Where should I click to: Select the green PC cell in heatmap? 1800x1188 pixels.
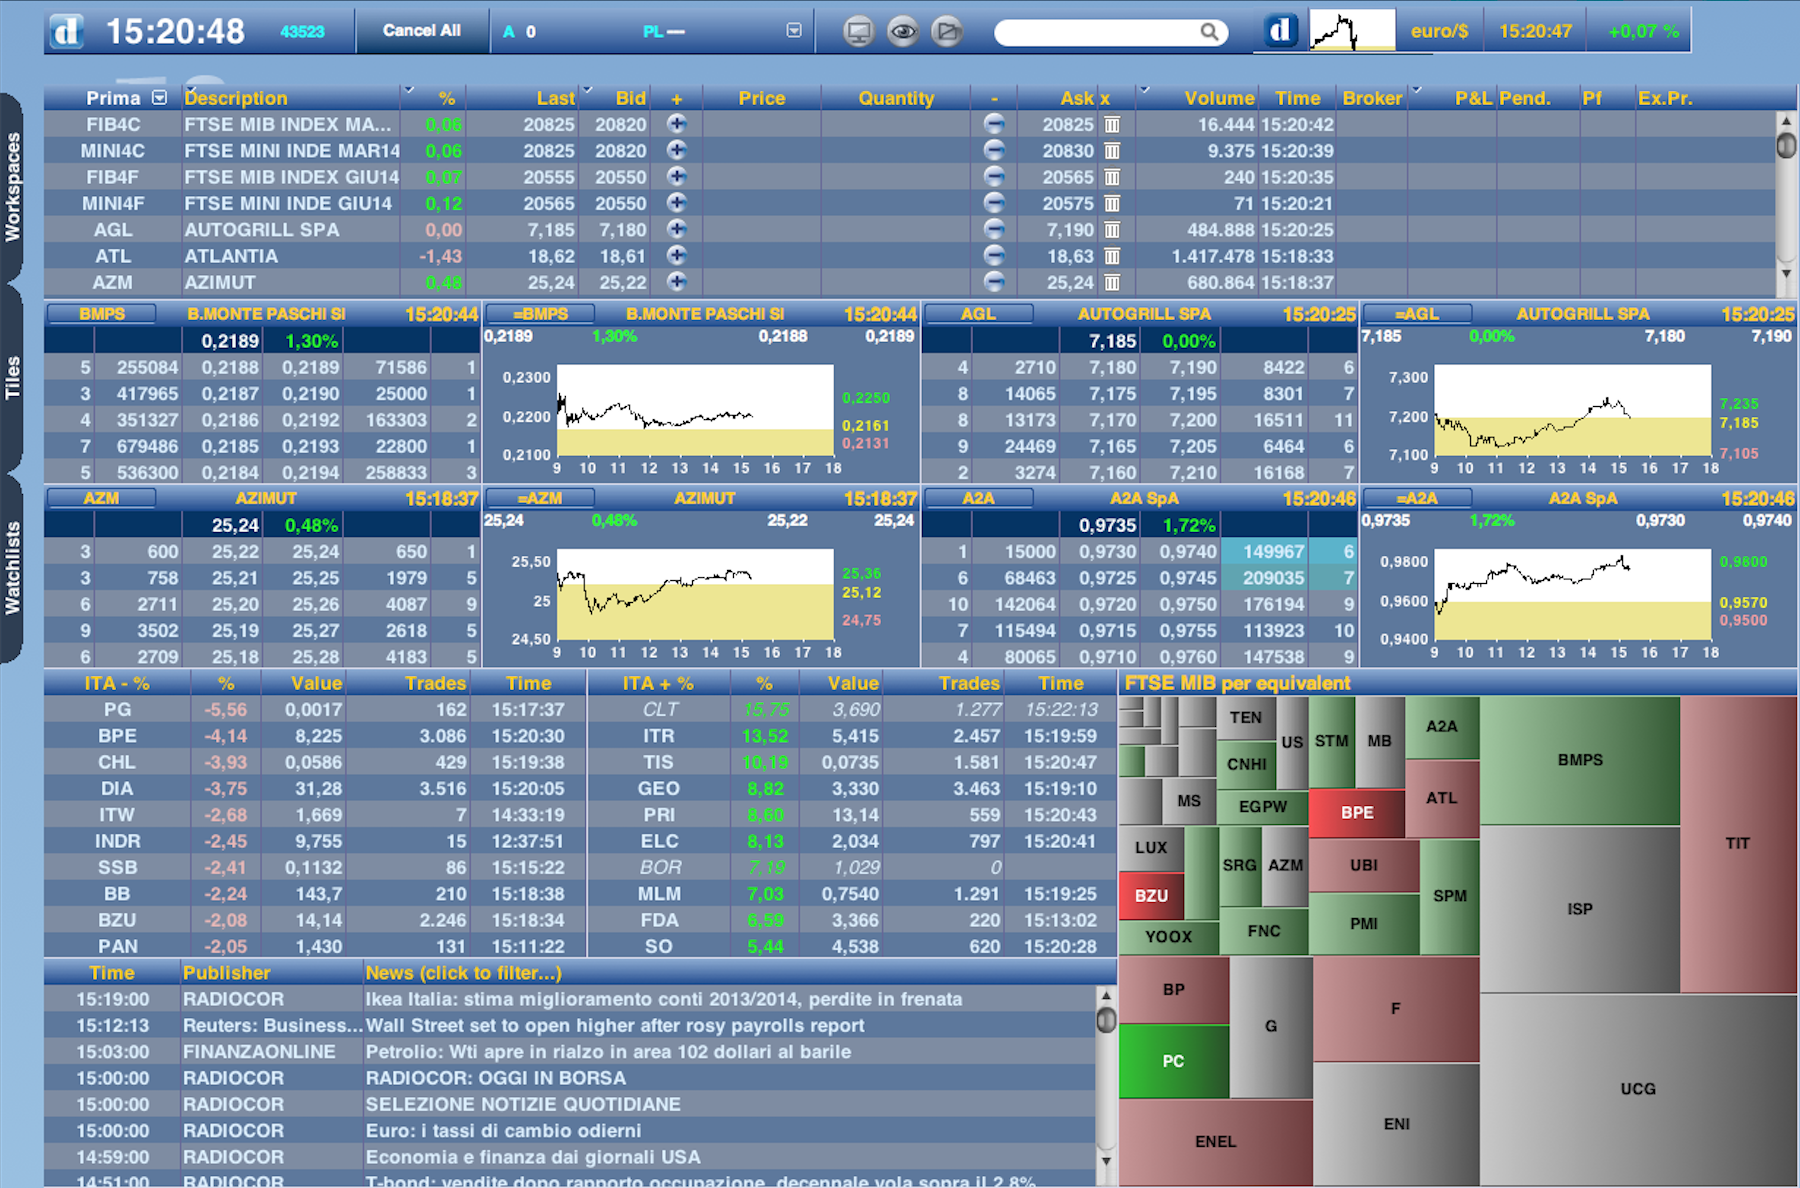coord(1173,1061)
